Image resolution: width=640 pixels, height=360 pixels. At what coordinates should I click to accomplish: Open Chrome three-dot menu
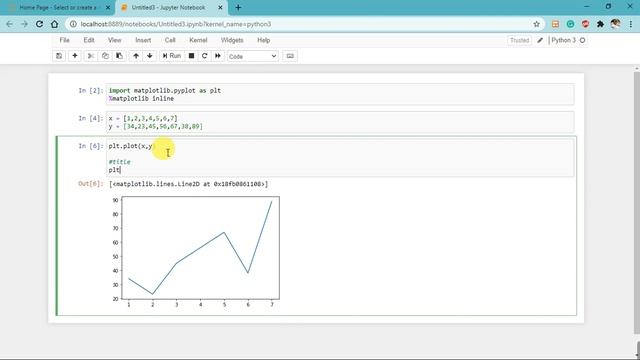pyautogui.click(x=631, y=24)
